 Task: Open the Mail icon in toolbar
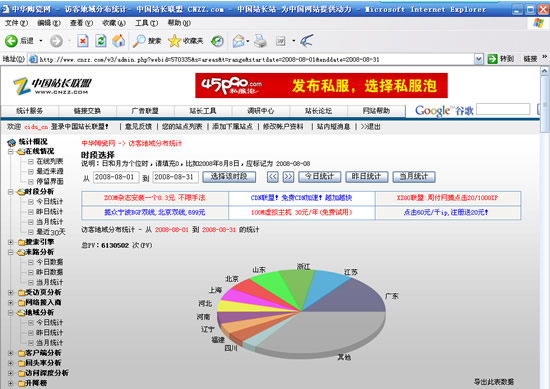click(x=239, y=41)
